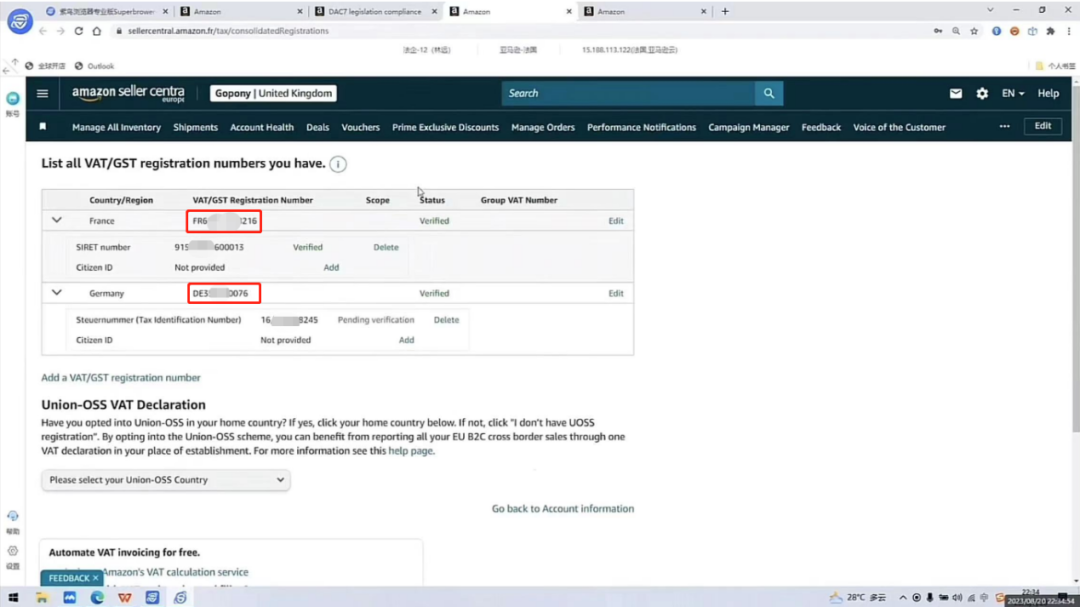Switch to the Superbrowser tab

coord(107,12)
